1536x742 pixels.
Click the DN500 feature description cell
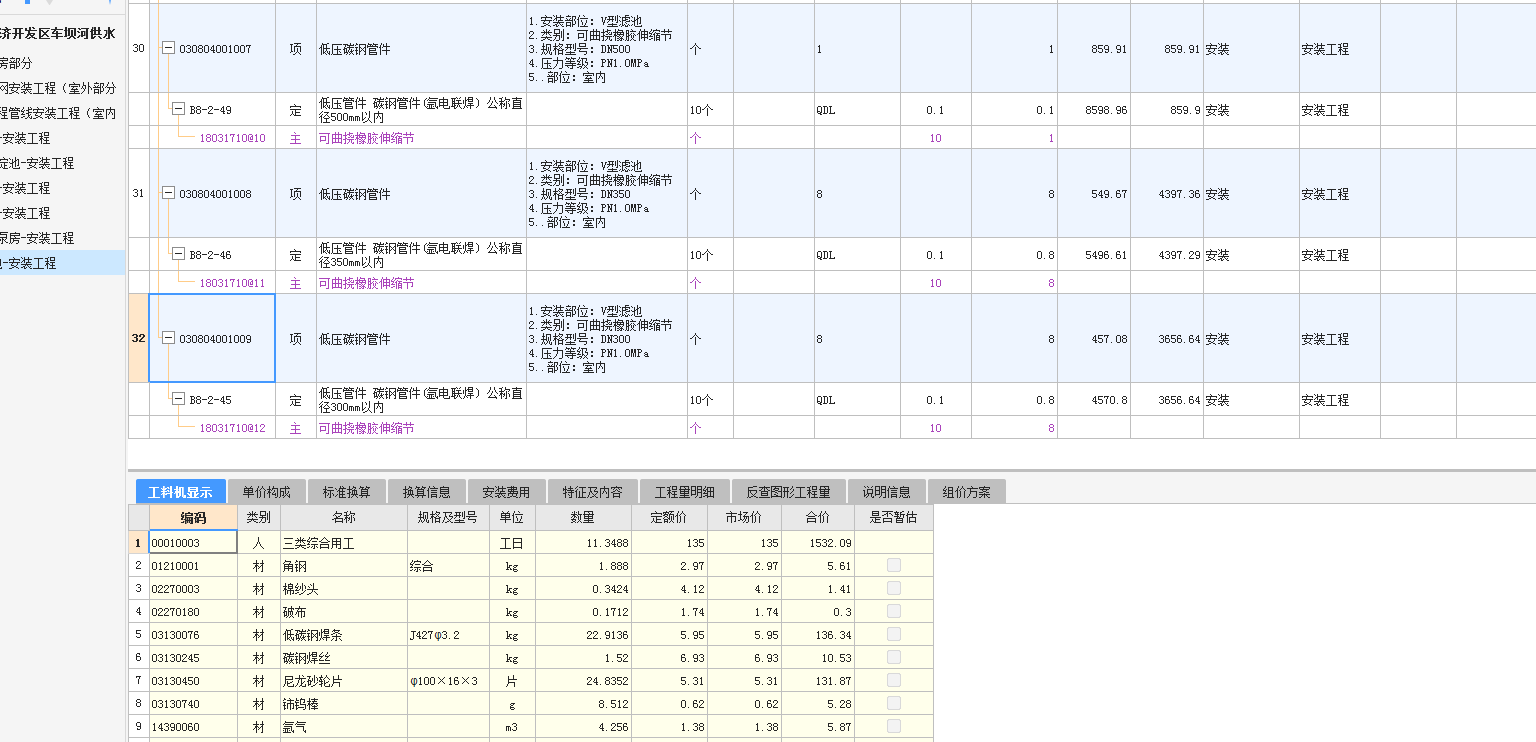point(606,49)
